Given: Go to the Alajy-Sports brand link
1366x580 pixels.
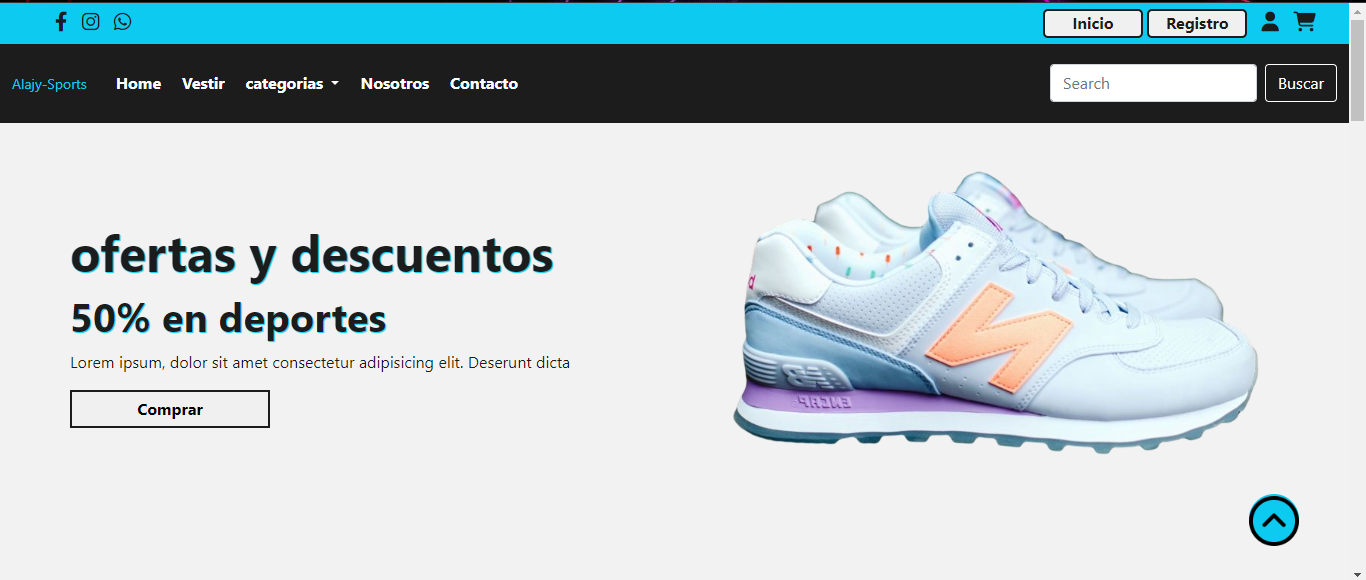Looking at the screenshot, I should 49,84.
